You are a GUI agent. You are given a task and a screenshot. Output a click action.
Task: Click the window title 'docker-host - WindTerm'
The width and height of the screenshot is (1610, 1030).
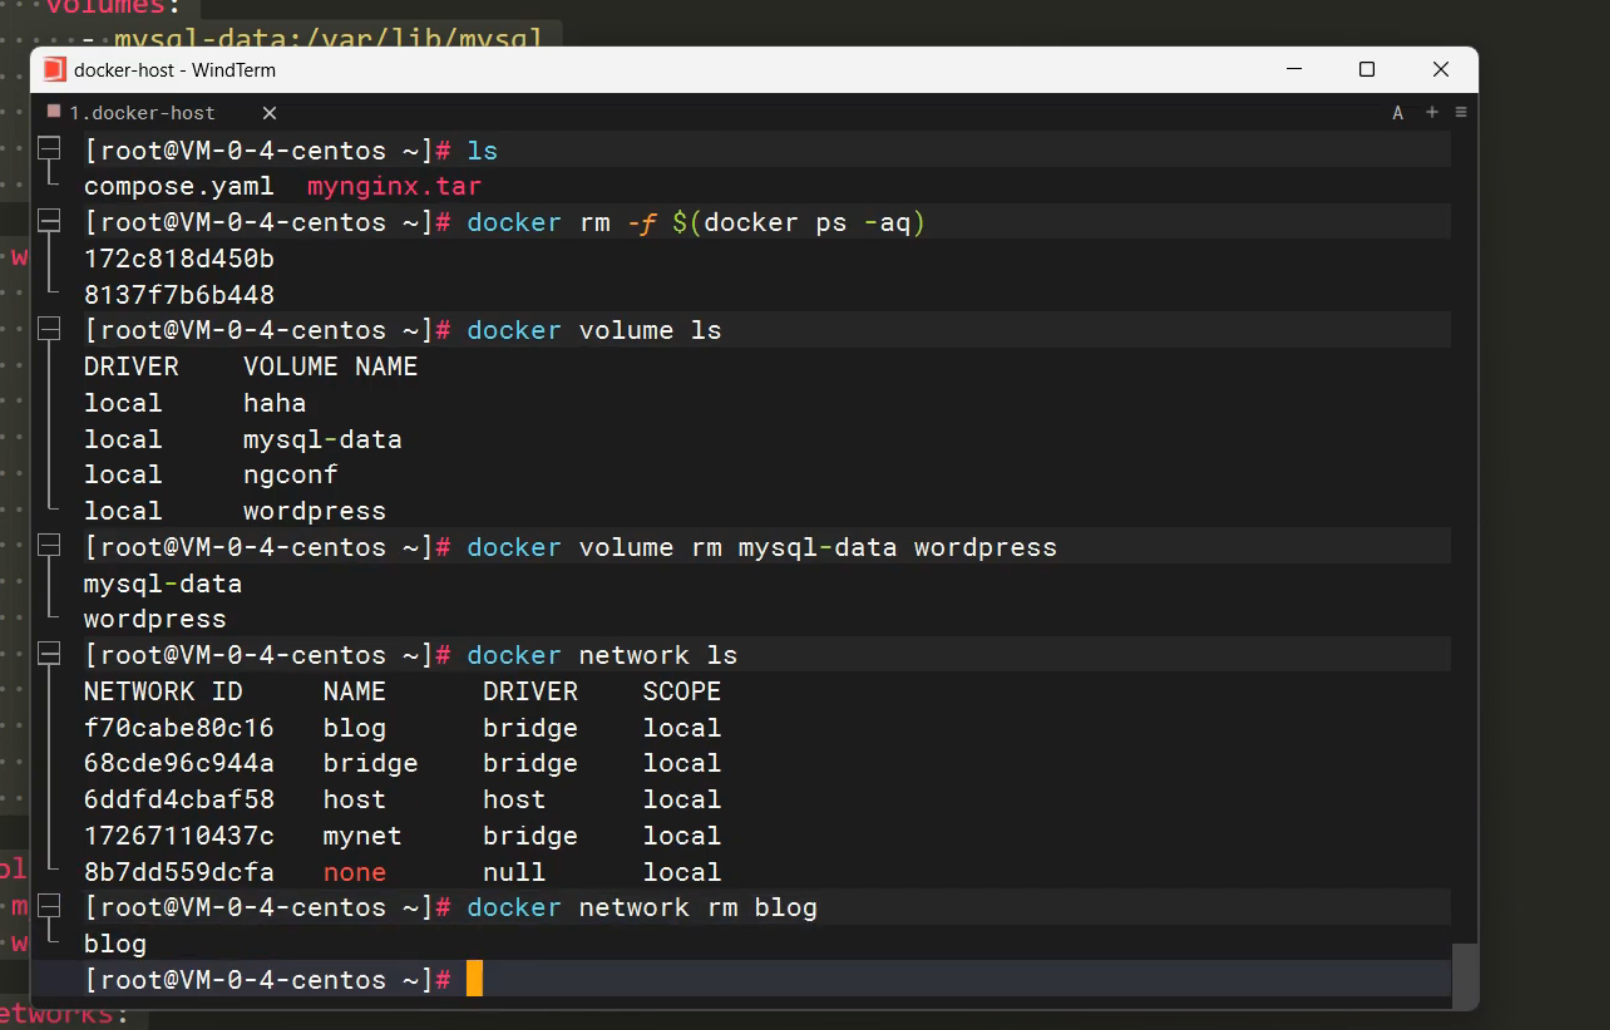coord(175,70)
